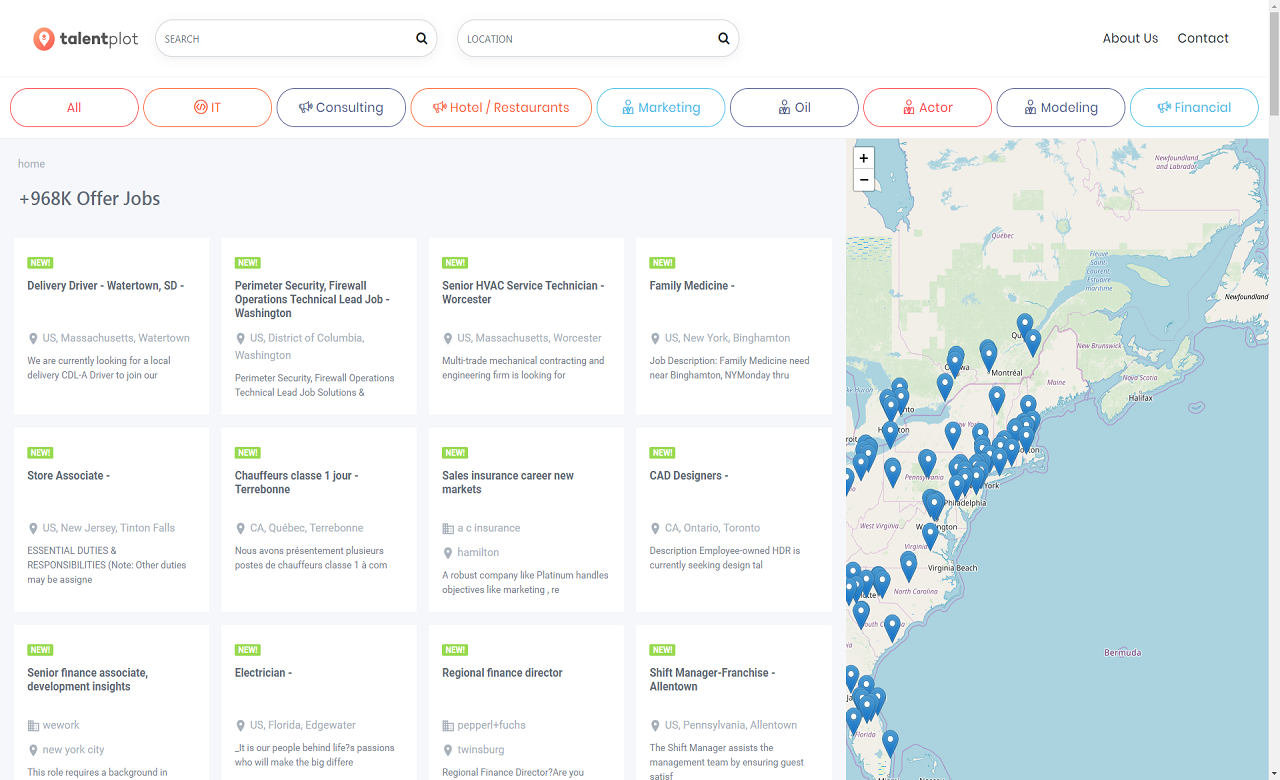This screenshot has width=1280, height=780.
Task: Open Perimeter Security Firewall Operations job
Action: tap(312, 299)
